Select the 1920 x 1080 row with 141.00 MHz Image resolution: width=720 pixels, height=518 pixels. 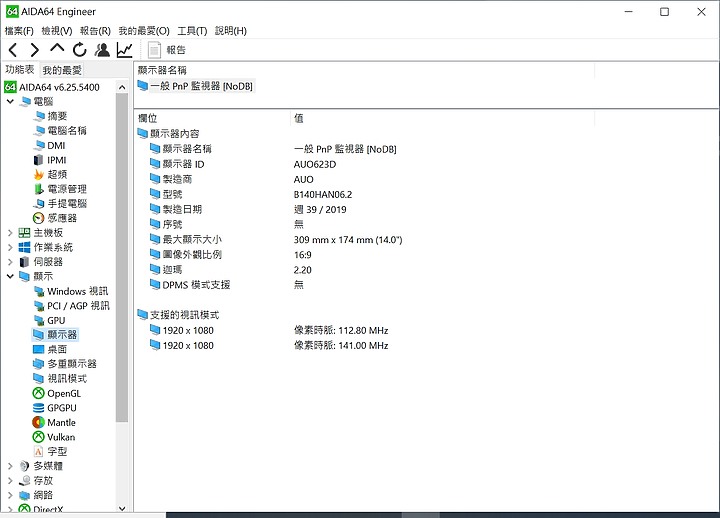[x=269, y=345]
